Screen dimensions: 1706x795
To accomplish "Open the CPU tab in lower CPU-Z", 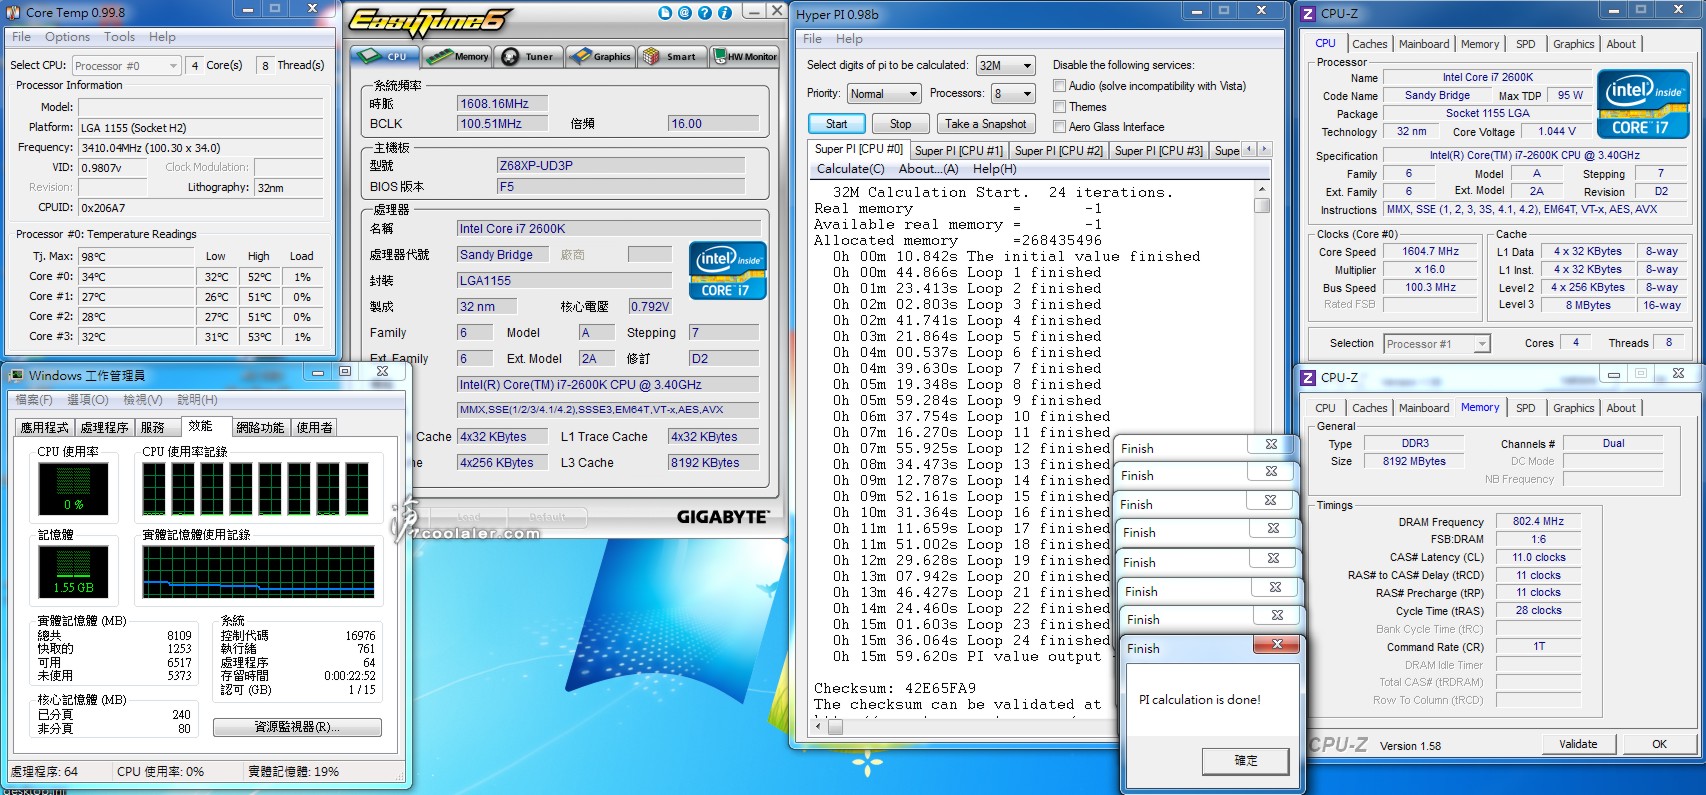I will pyautogui.click(x=1325, y=408).
